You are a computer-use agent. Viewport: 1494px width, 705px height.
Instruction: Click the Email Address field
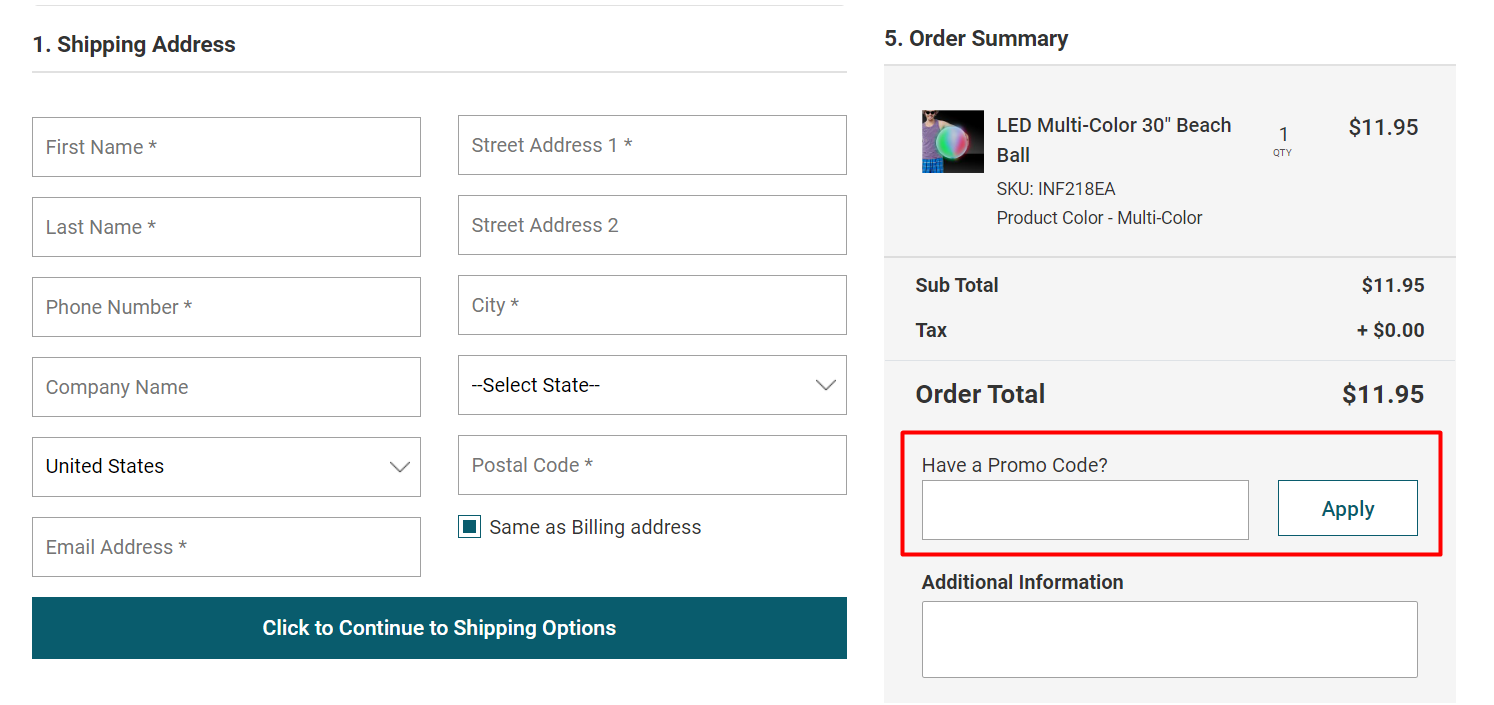pyautogui.click(x=226, y=547)
